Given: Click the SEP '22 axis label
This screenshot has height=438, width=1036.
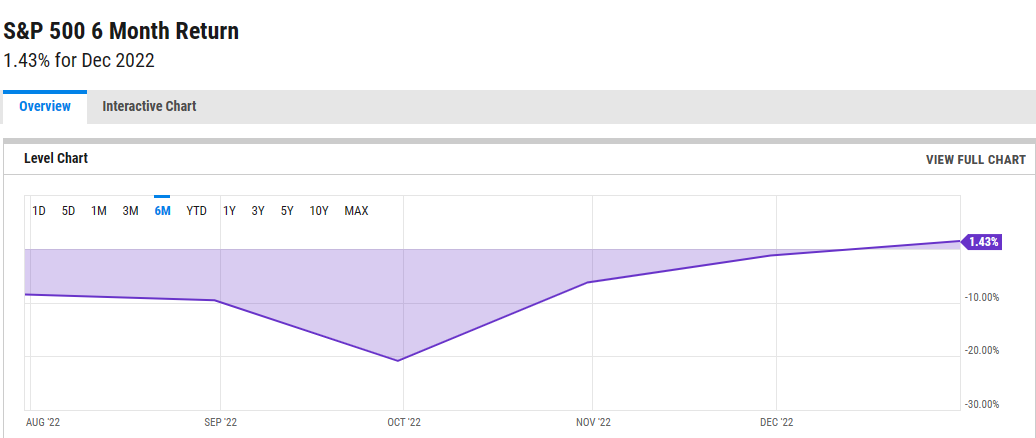Looking at the screenshot, I should pos(221,423).
